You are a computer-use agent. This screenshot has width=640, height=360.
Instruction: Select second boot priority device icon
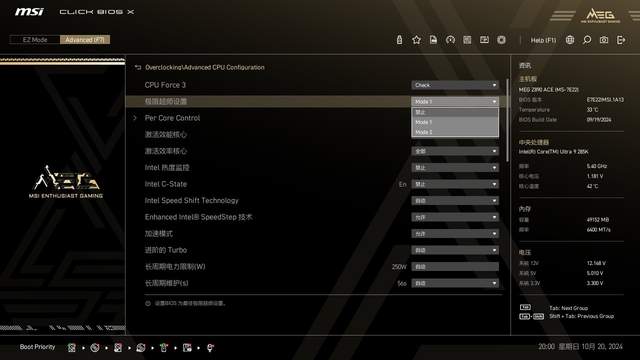click(x=95, y=347)
